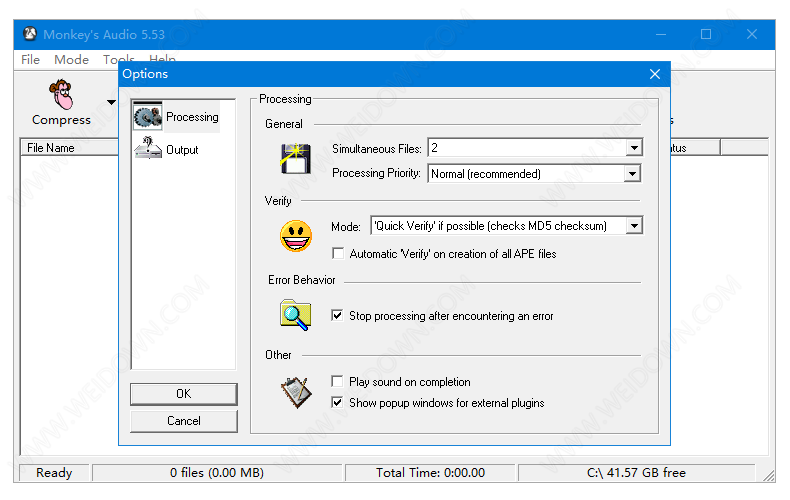The width and height of the screenshot is (790, 500).
Task: Enable Play sound on completion
Action: pos(337,381)
